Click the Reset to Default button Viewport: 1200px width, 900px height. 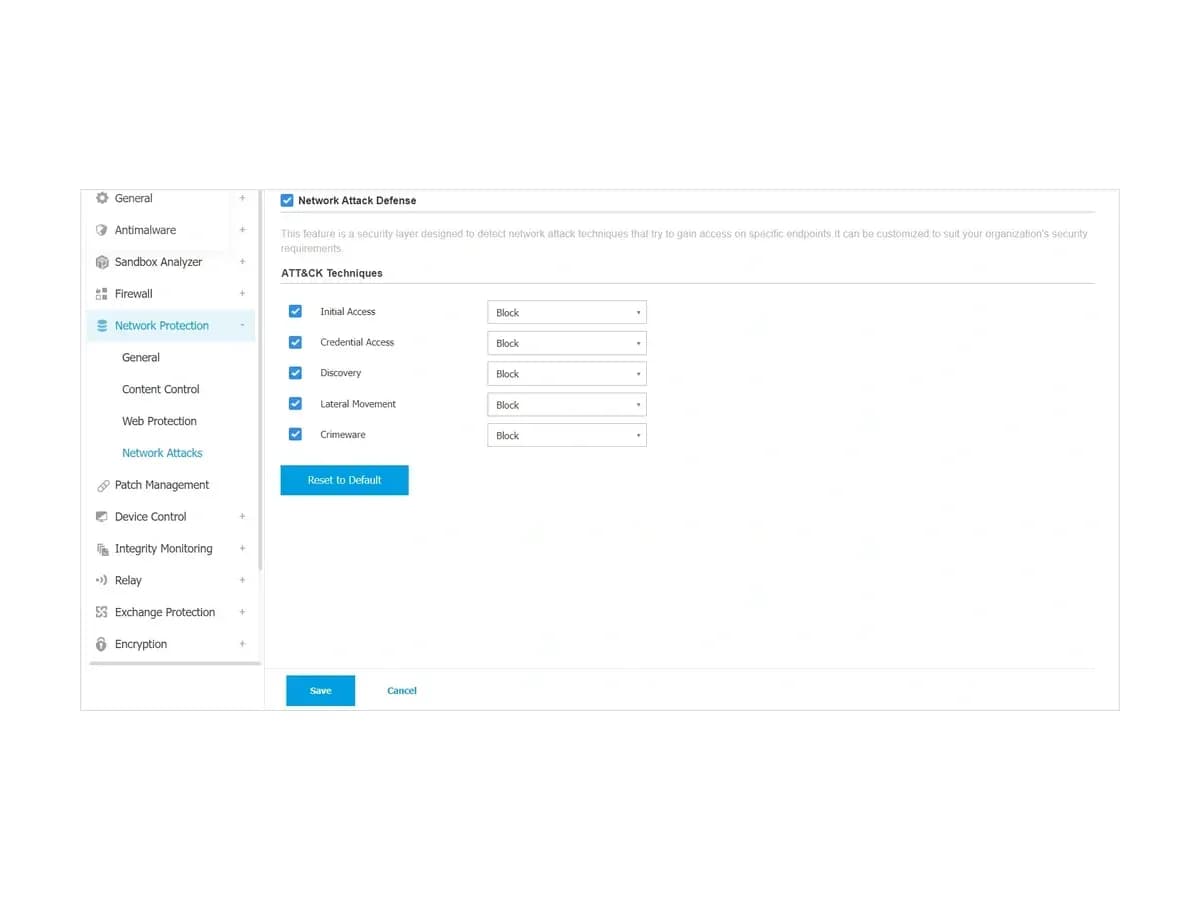344,480
